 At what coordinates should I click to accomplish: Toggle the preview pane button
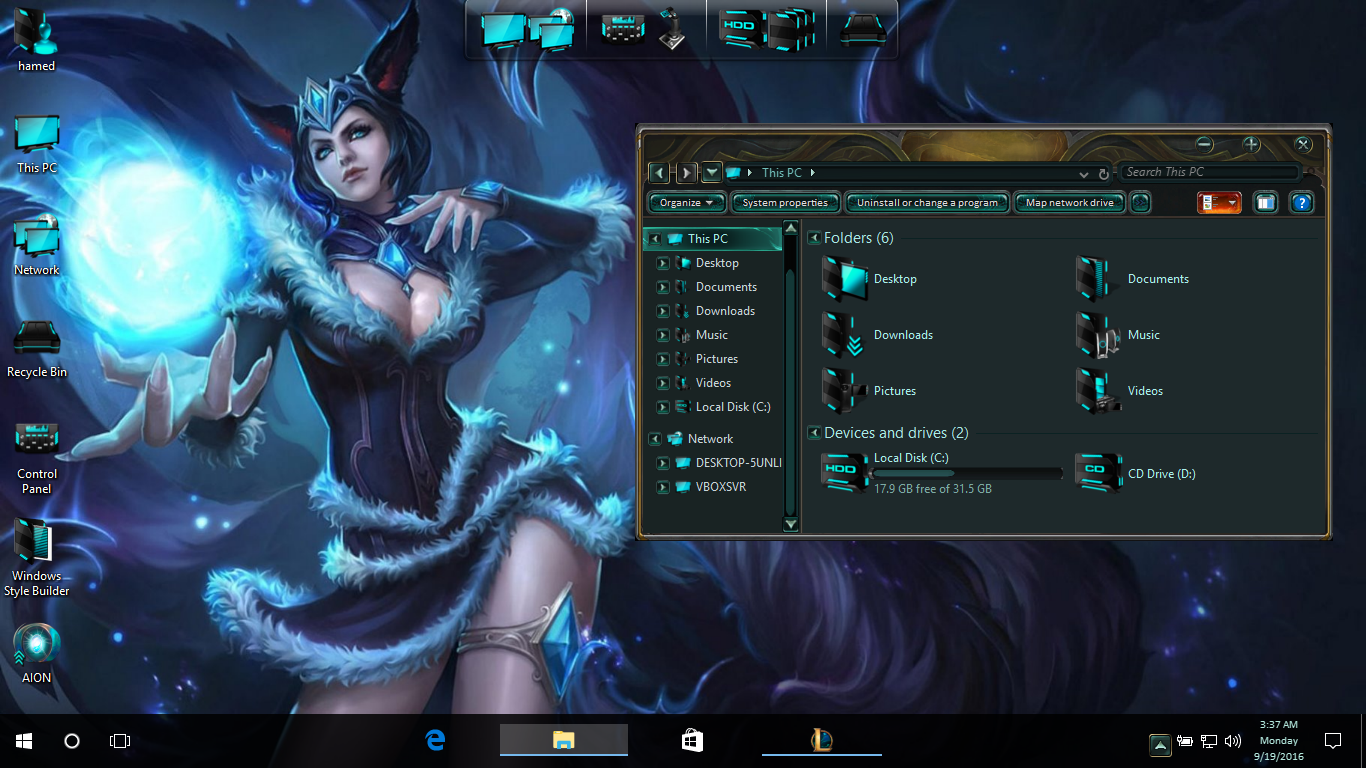click(1265, 203)
